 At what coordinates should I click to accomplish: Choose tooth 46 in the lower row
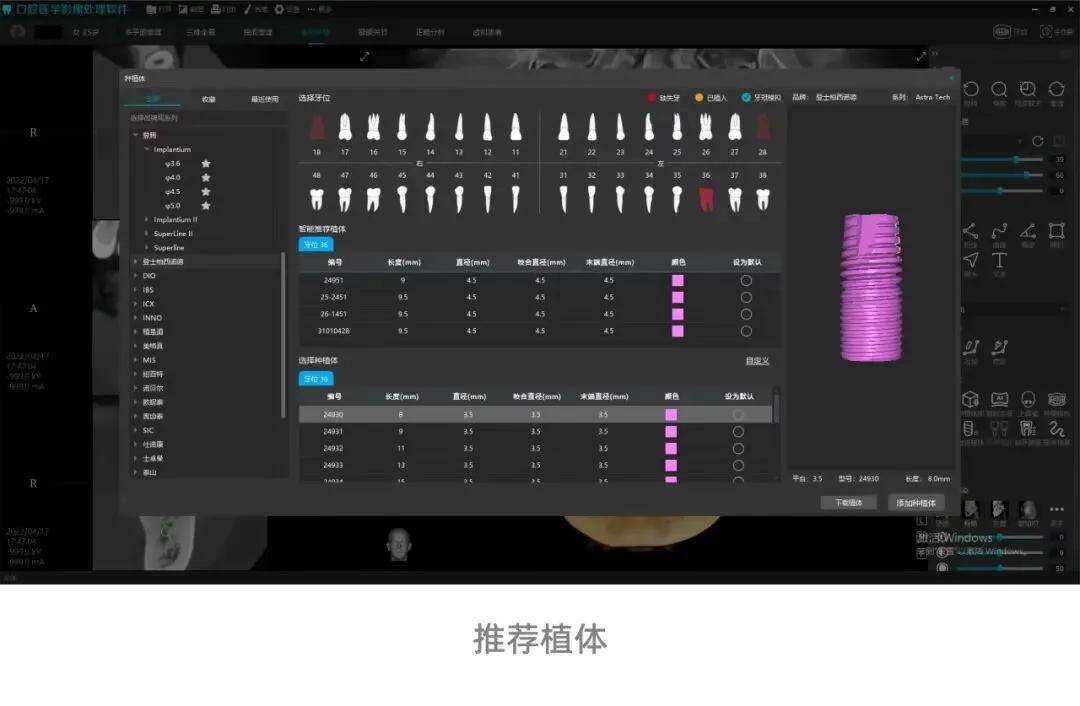coord(373,198)
